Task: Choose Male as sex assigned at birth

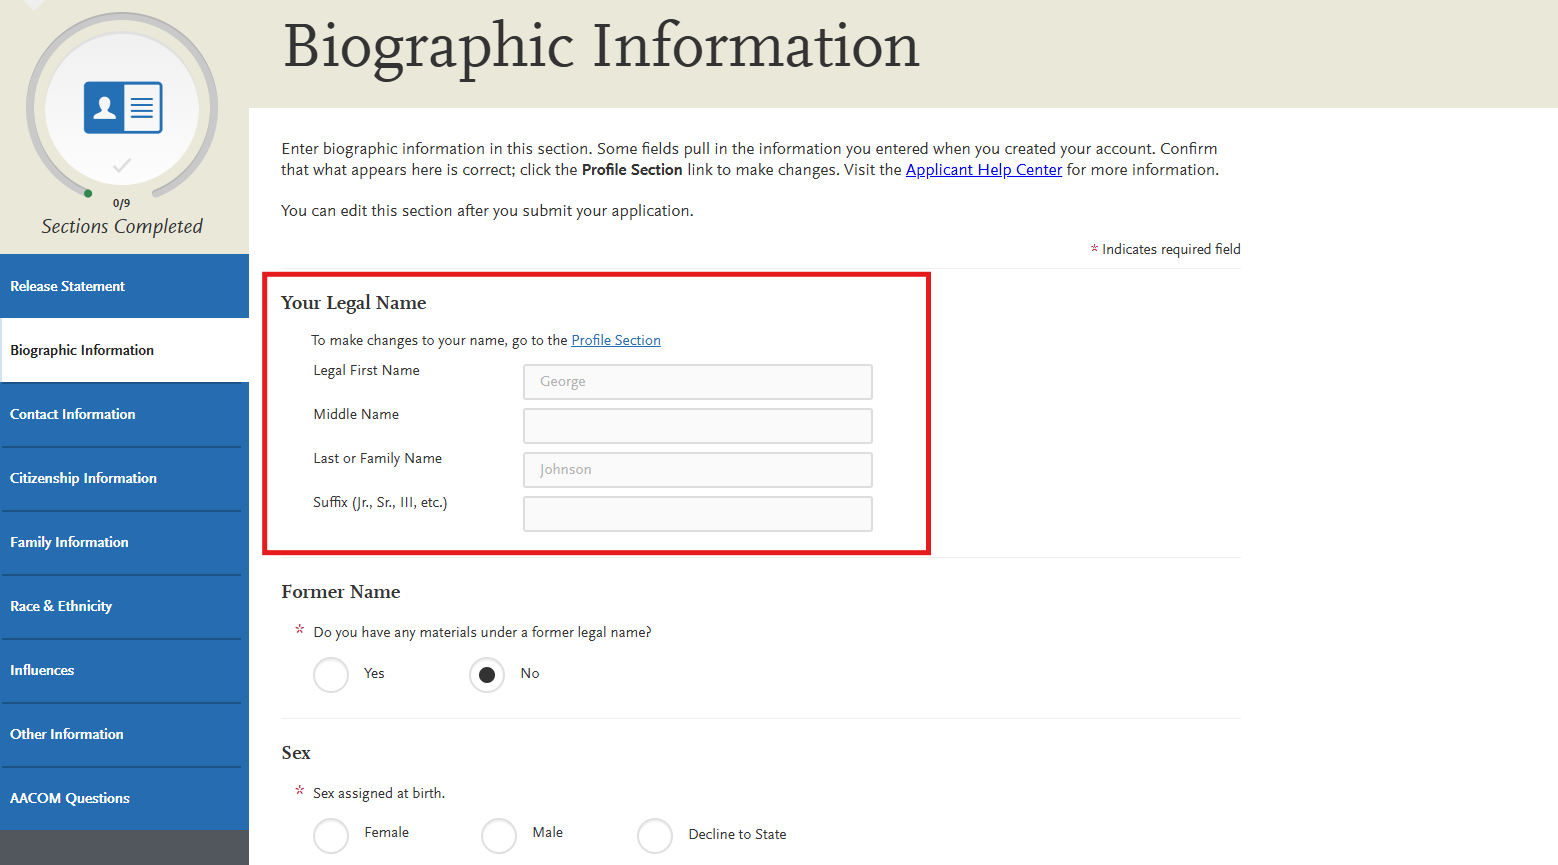Action: (499, 835)
